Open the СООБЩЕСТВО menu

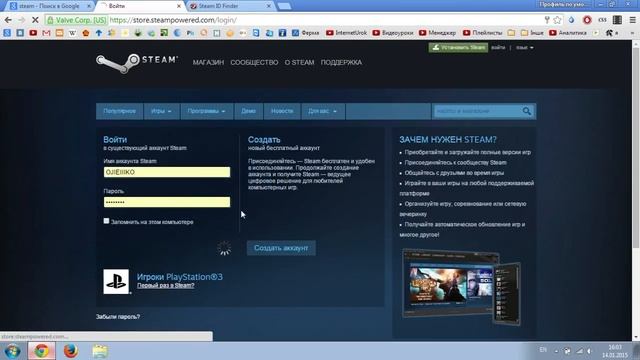254,62
